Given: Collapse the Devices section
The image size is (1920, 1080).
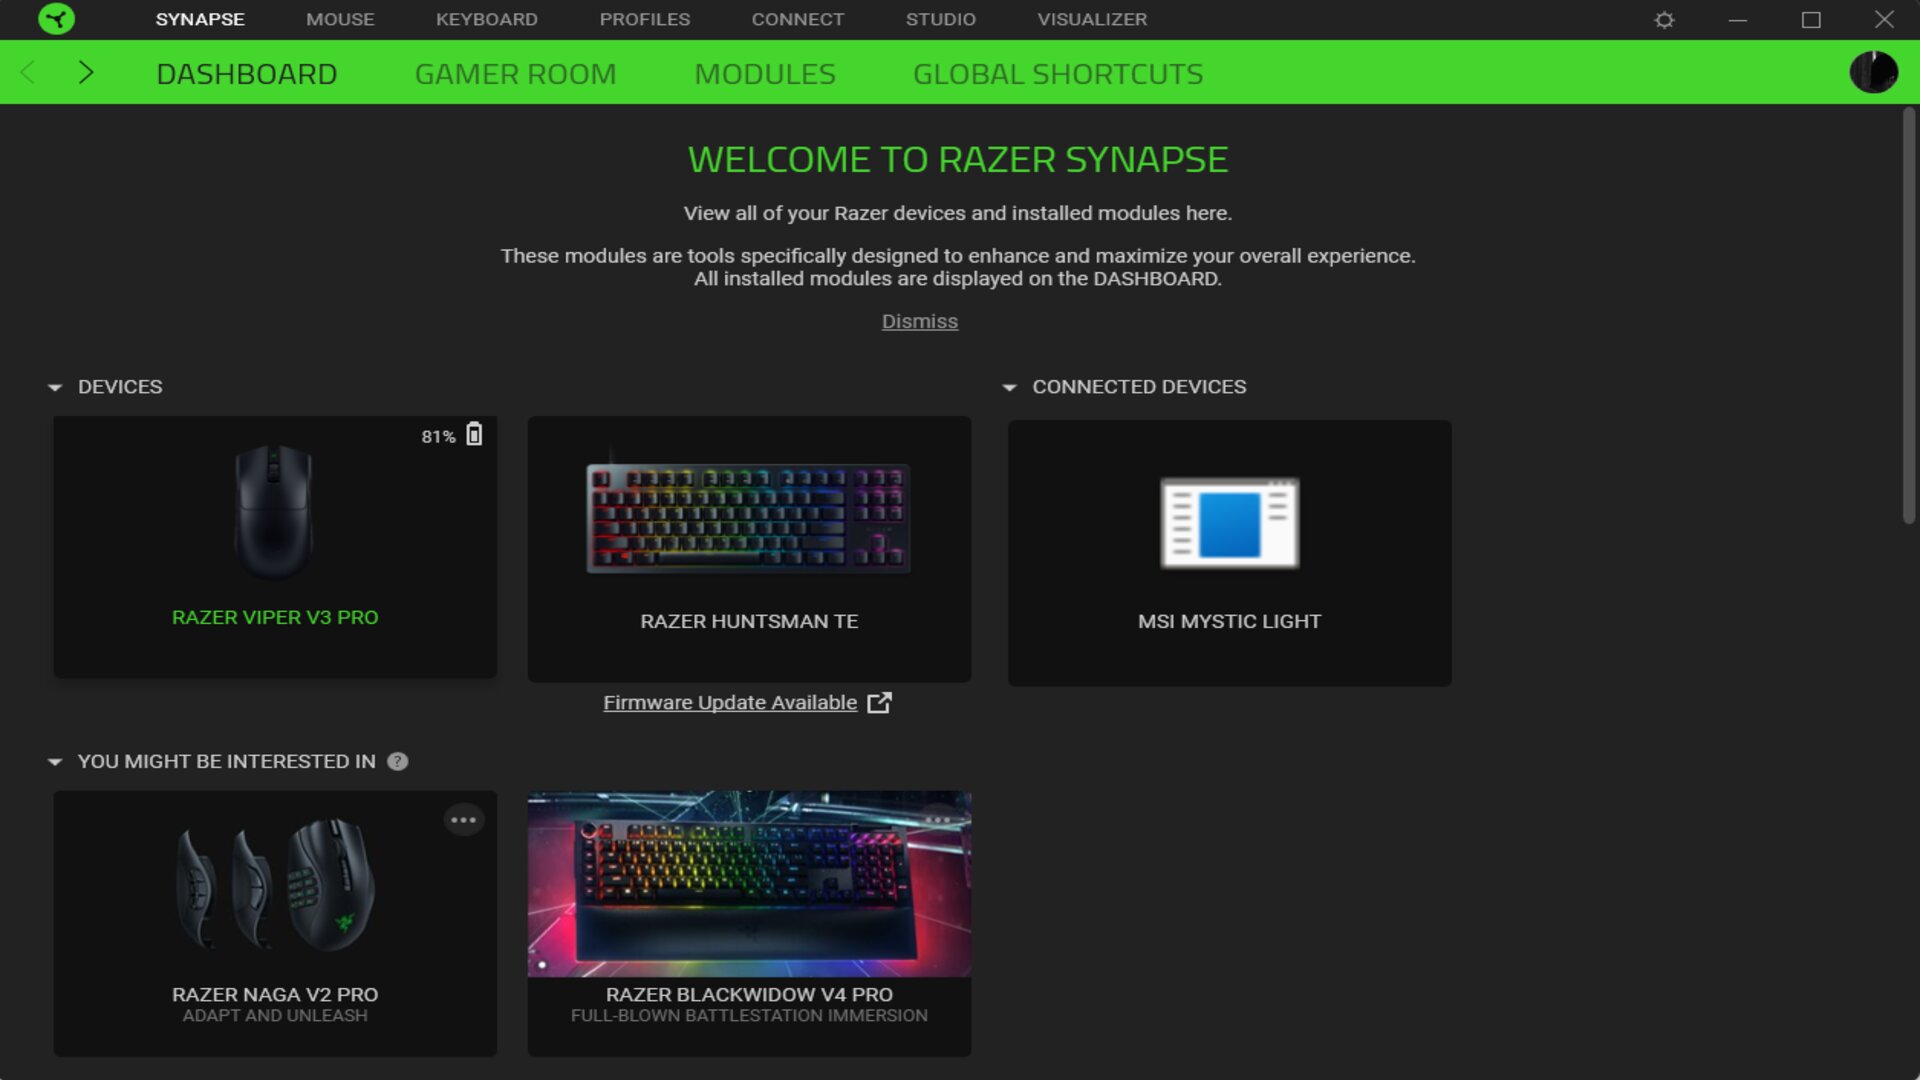Looking at the screenshot, I should click(55, 387).
